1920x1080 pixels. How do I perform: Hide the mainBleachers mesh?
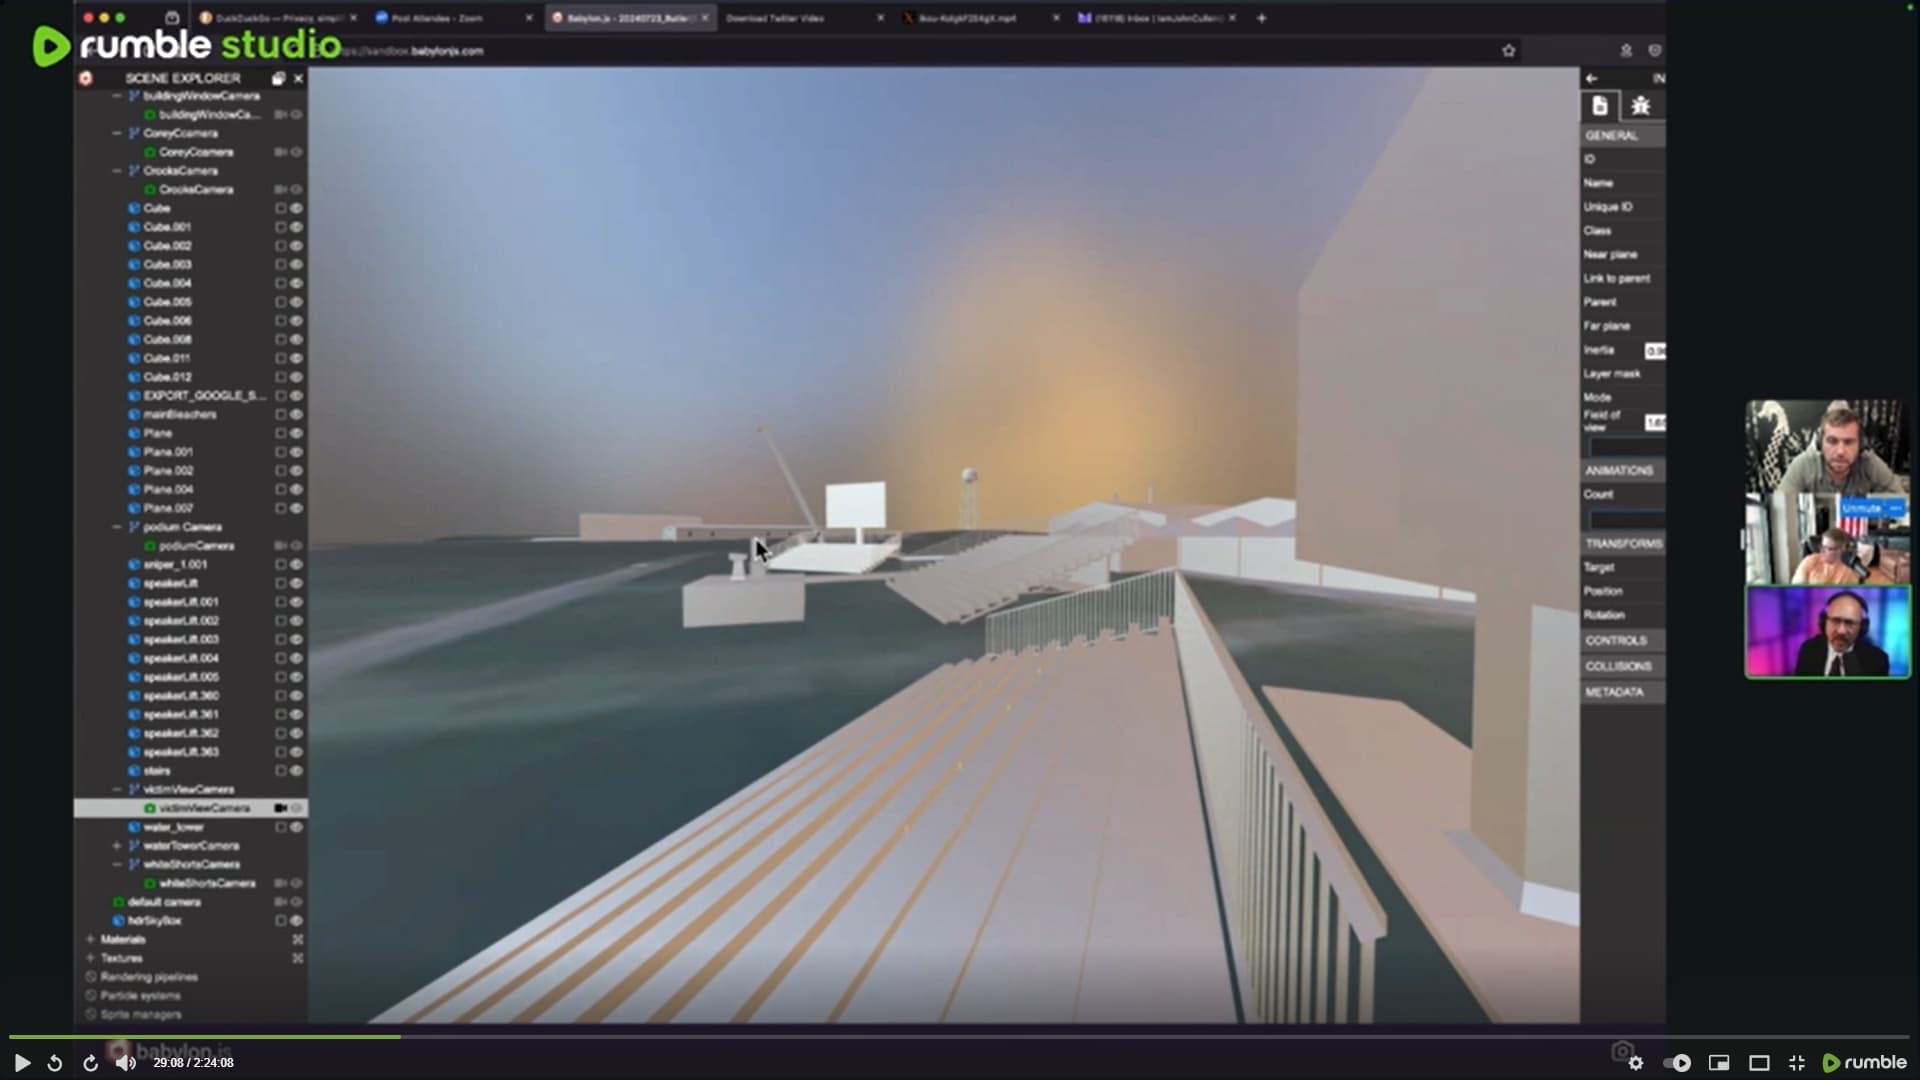(x=296, y=415)
